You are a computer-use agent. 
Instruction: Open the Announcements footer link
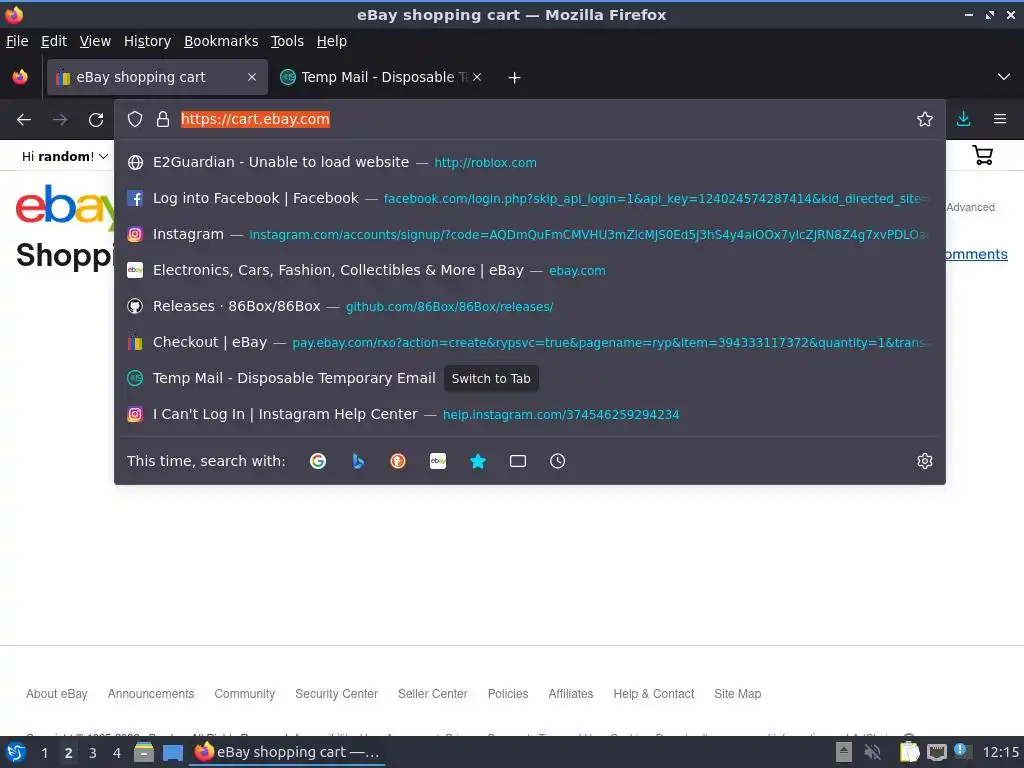151,694
